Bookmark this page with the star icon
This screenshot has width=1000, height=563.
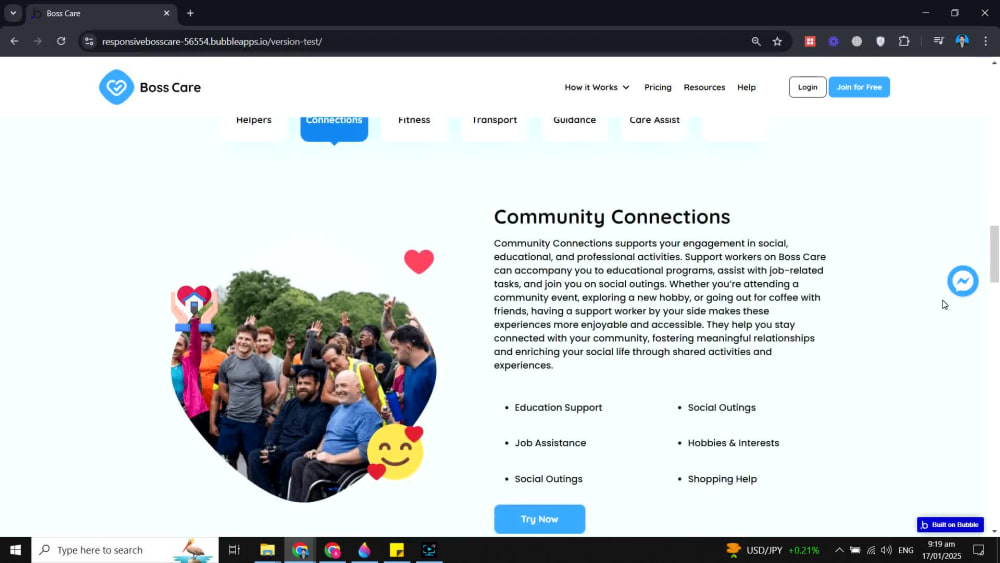pos(777,41)
